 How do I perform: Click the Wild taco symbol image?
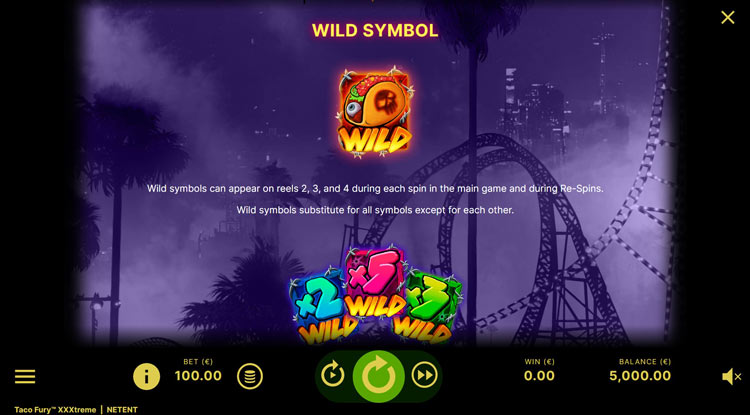pos(375,113)
